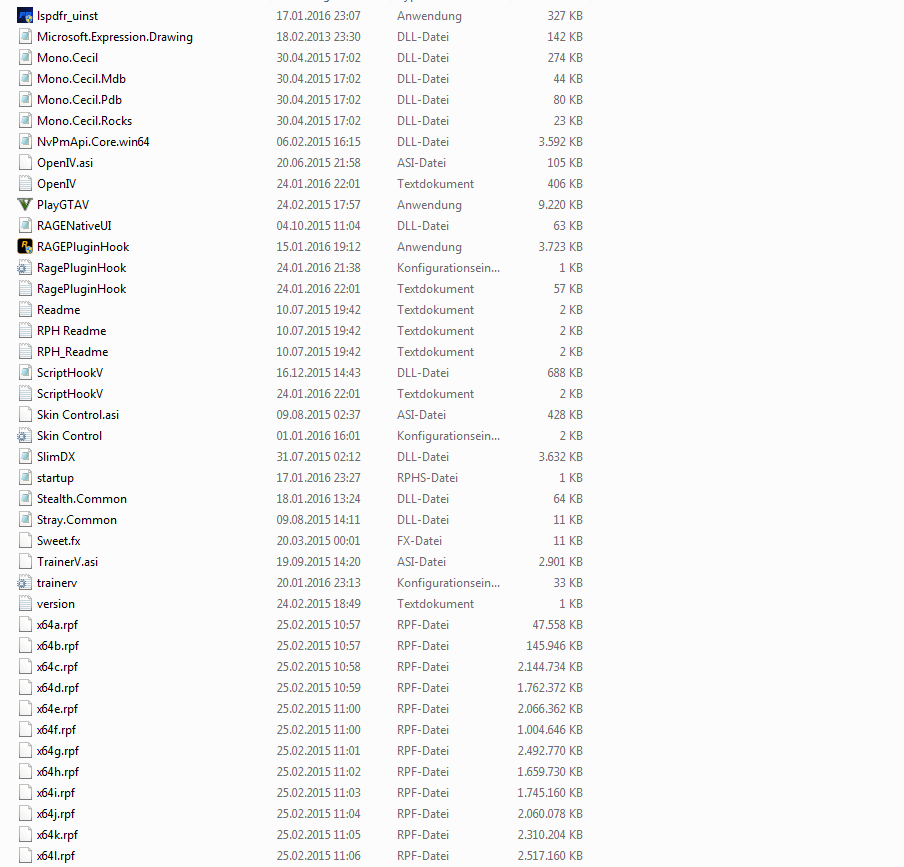Click the date 06.02.2015 16:15

(x=318, y=142)
